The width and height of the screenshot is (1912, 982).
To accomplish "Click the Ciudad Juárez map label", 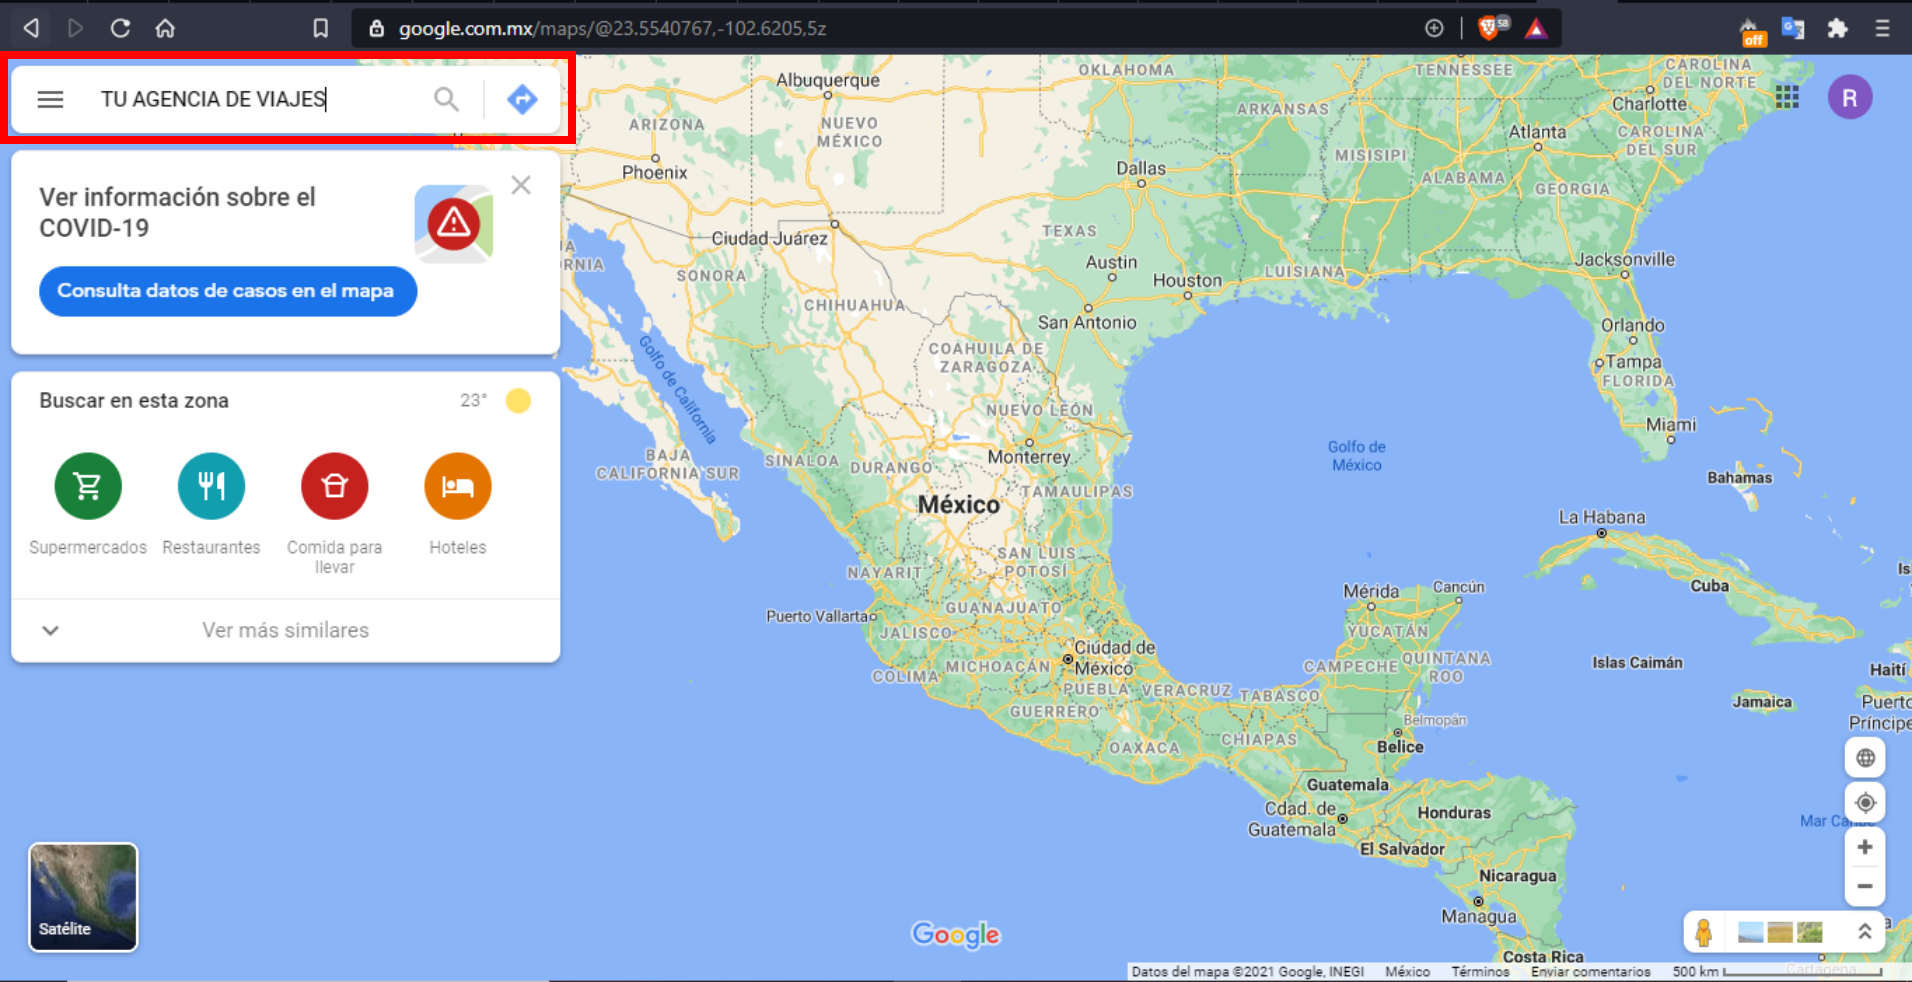I will point(769,238).
